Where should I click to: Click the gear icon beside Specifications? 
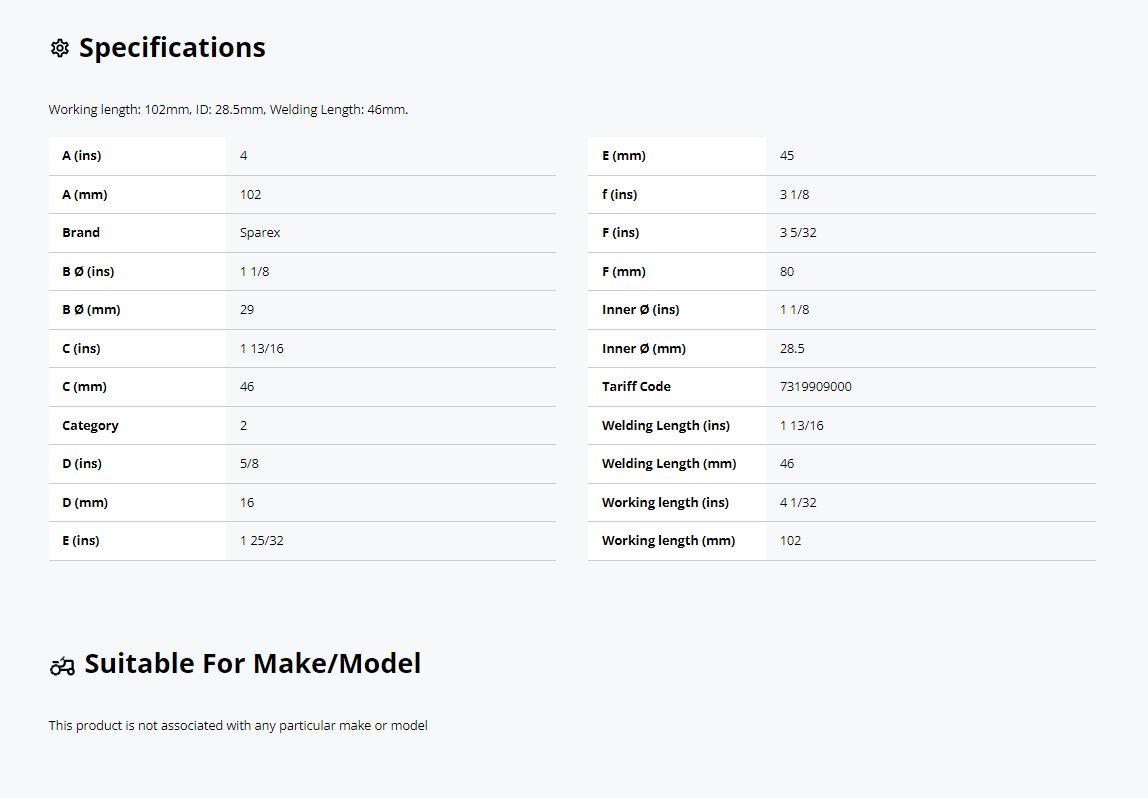[60, 48]
